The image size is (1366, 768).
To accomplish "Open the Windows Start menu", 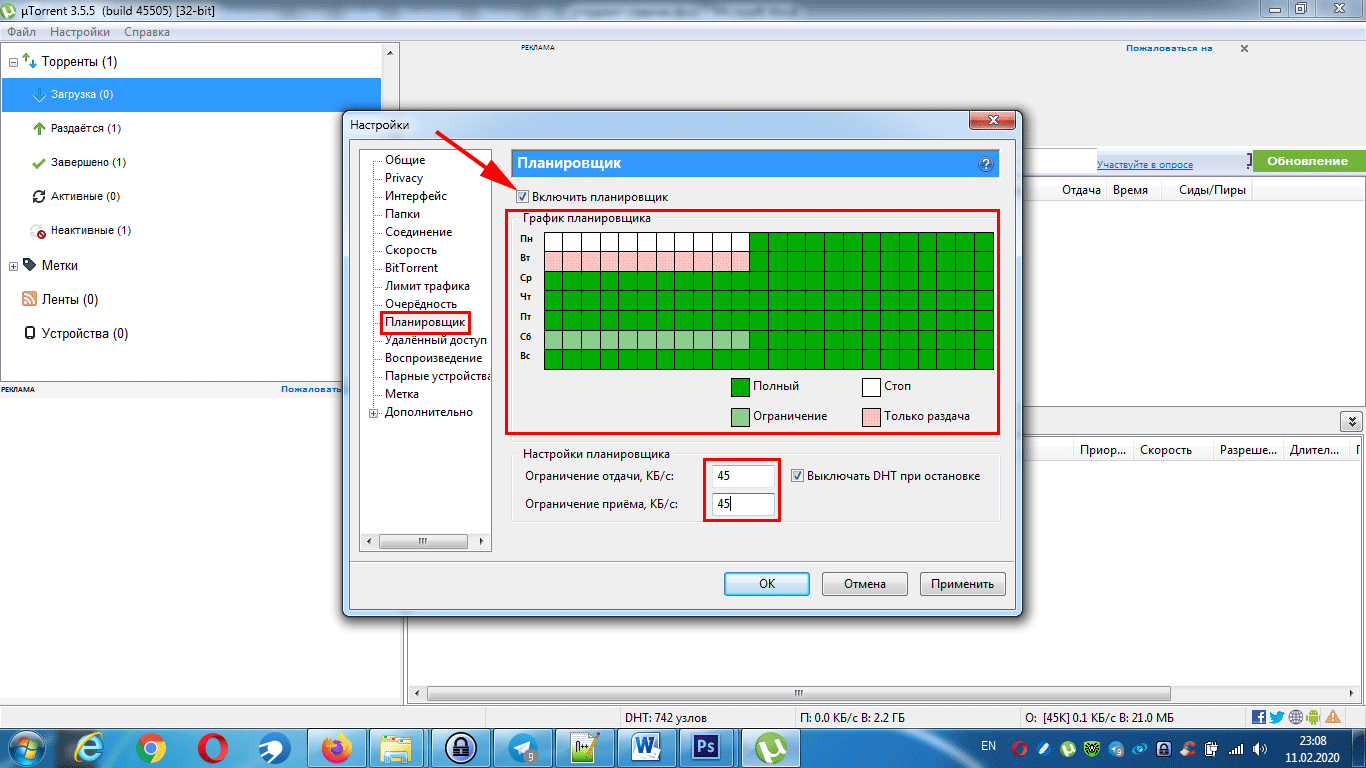I will [x=28, y=748].
